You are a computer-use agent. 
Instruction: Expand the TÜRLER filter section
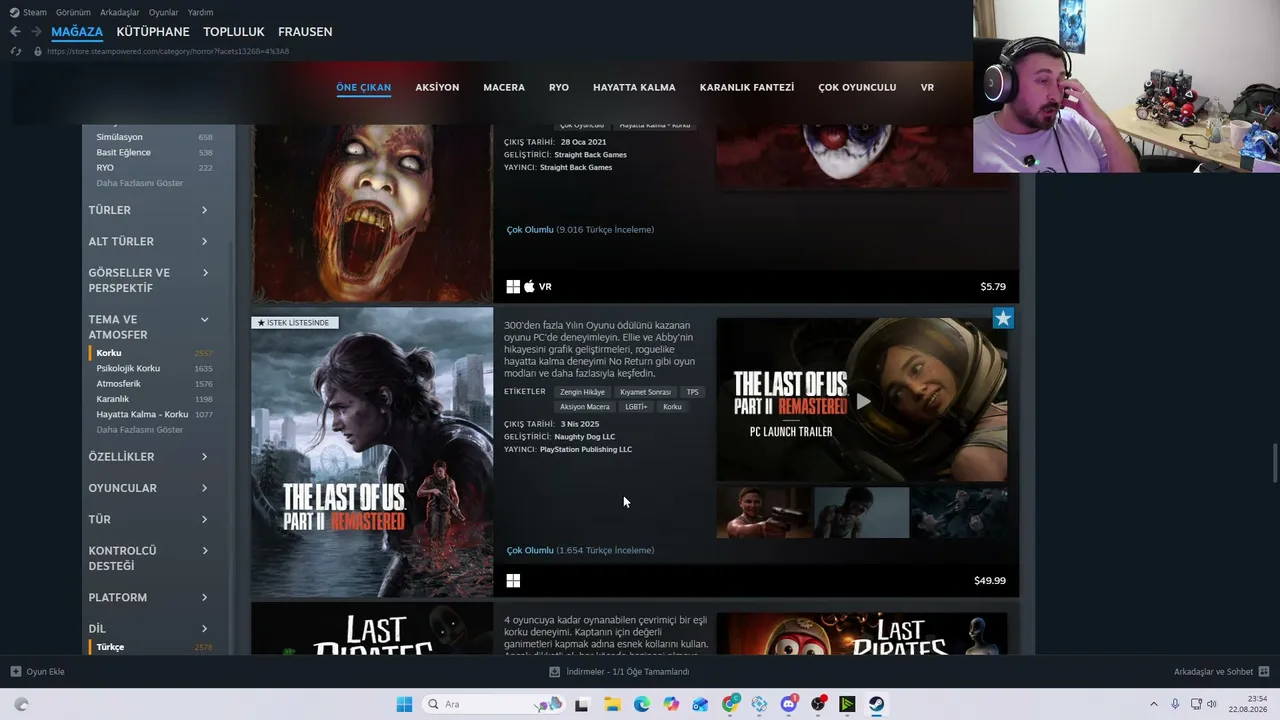149,210
